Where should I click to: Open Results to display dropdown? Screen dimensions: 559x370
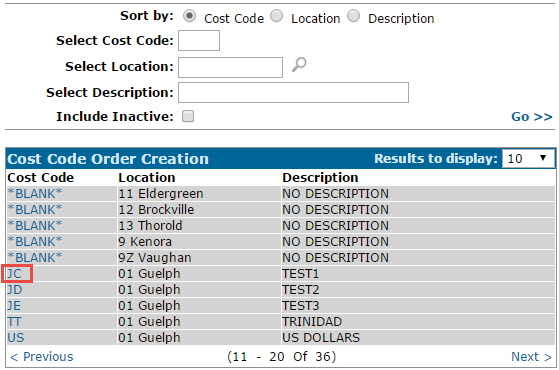[x=528, y=158]
